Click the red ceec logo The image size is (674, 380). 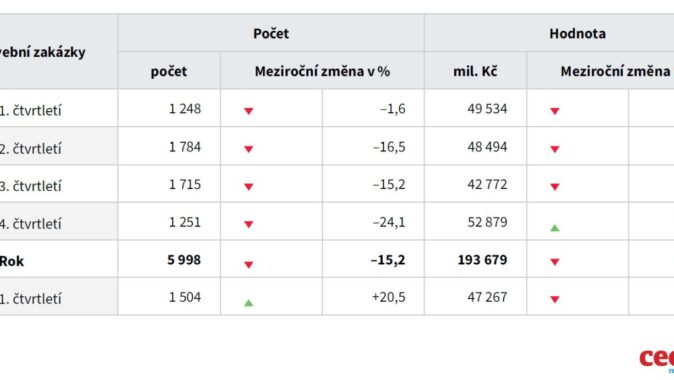coord(656,359)
